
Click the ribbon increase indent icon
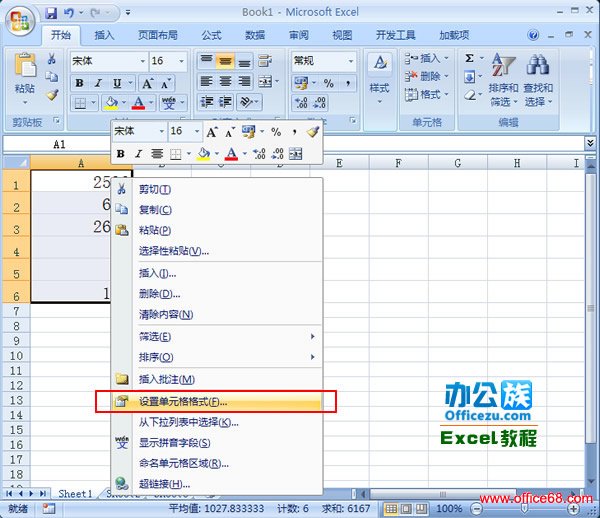(225, 102)
